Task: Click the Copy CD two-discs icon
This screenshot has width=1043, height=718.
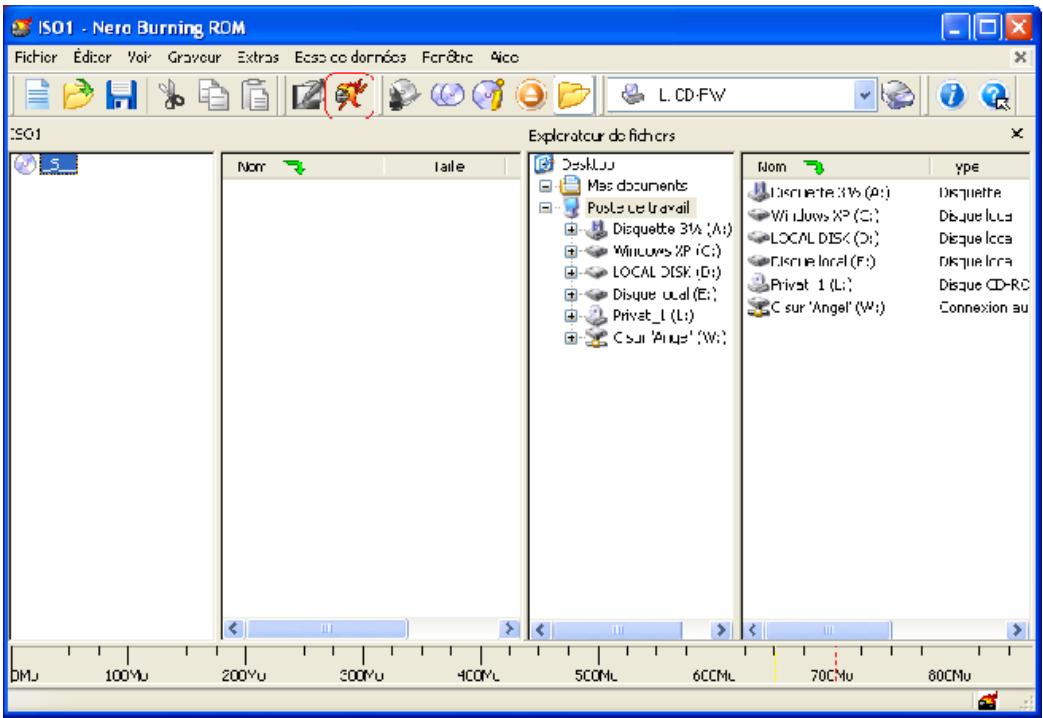Action: 448,96
